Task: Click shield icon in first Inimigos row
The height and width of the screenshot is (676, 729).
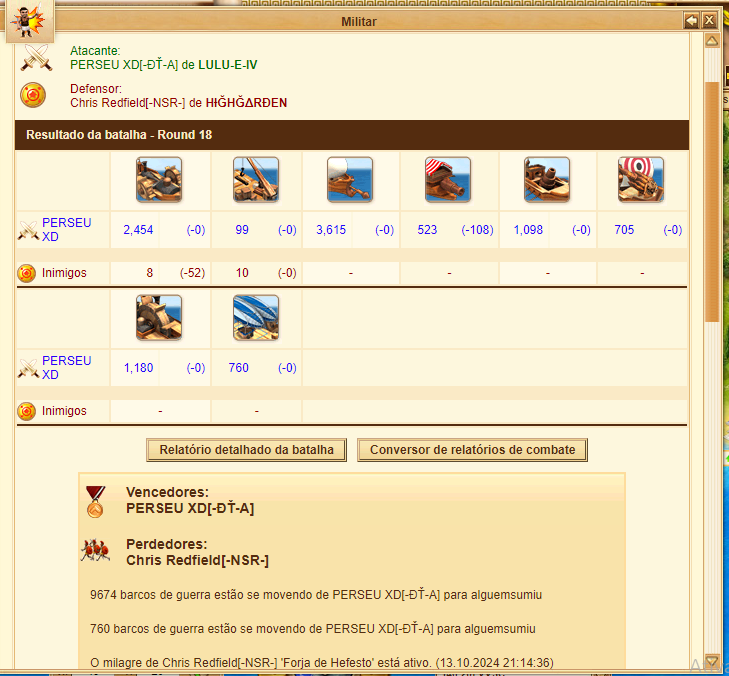Action: tap(27, 273)
